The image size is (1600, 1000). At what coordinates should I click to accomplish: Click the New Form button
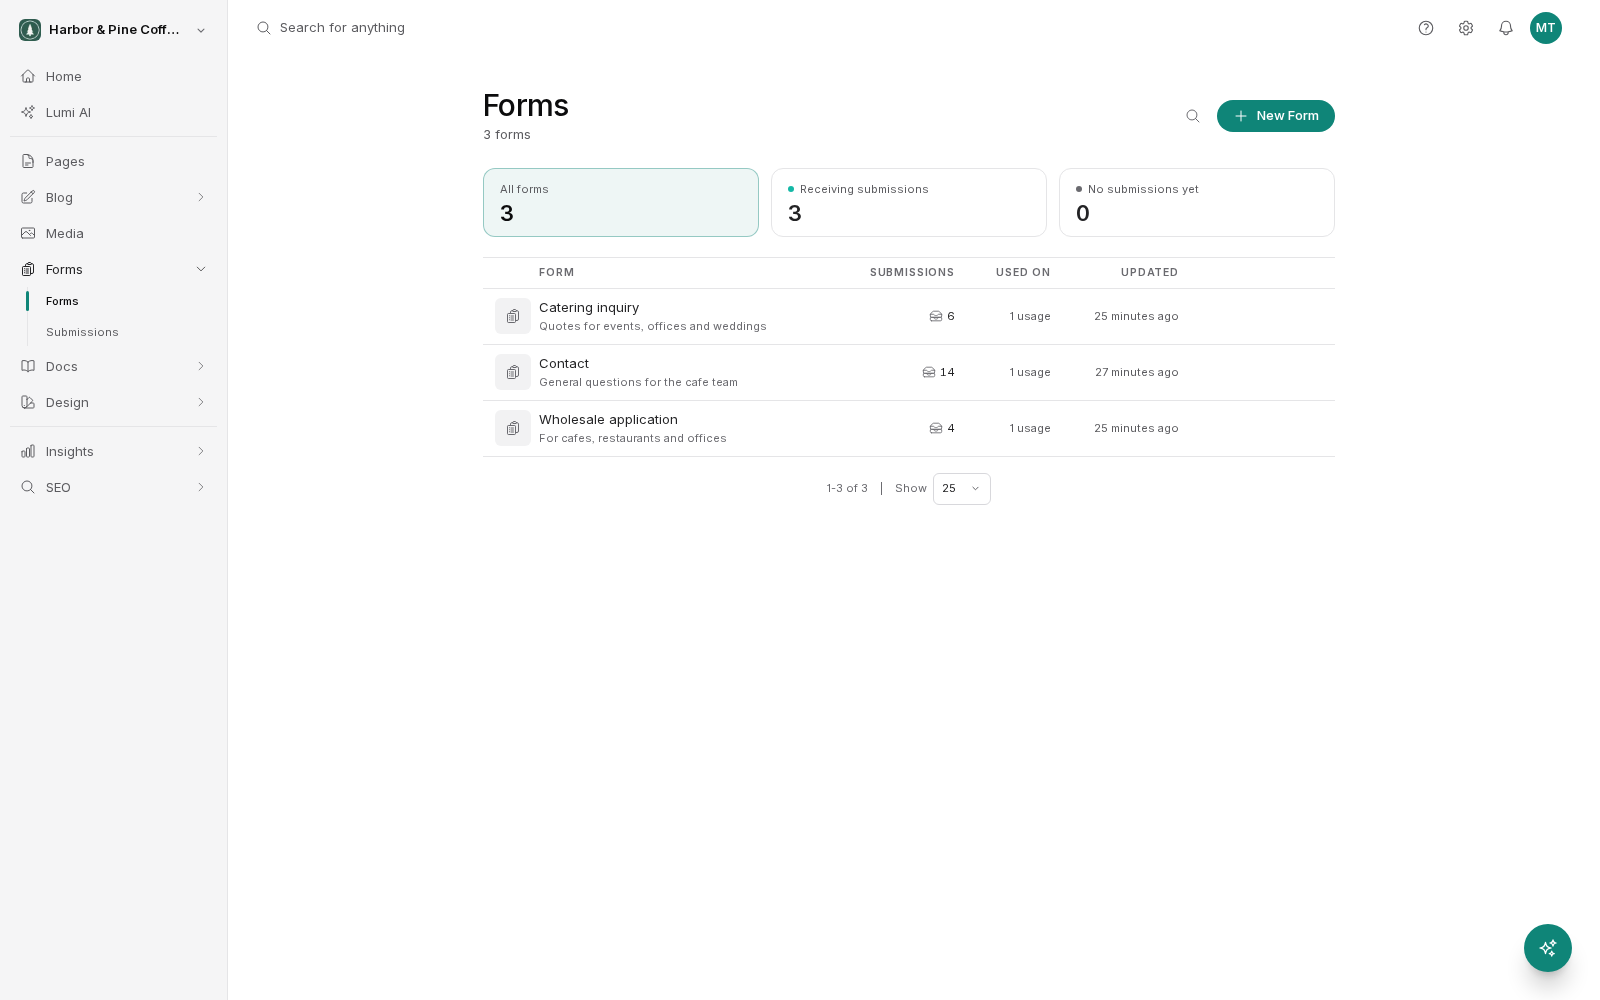[1276, 116]
